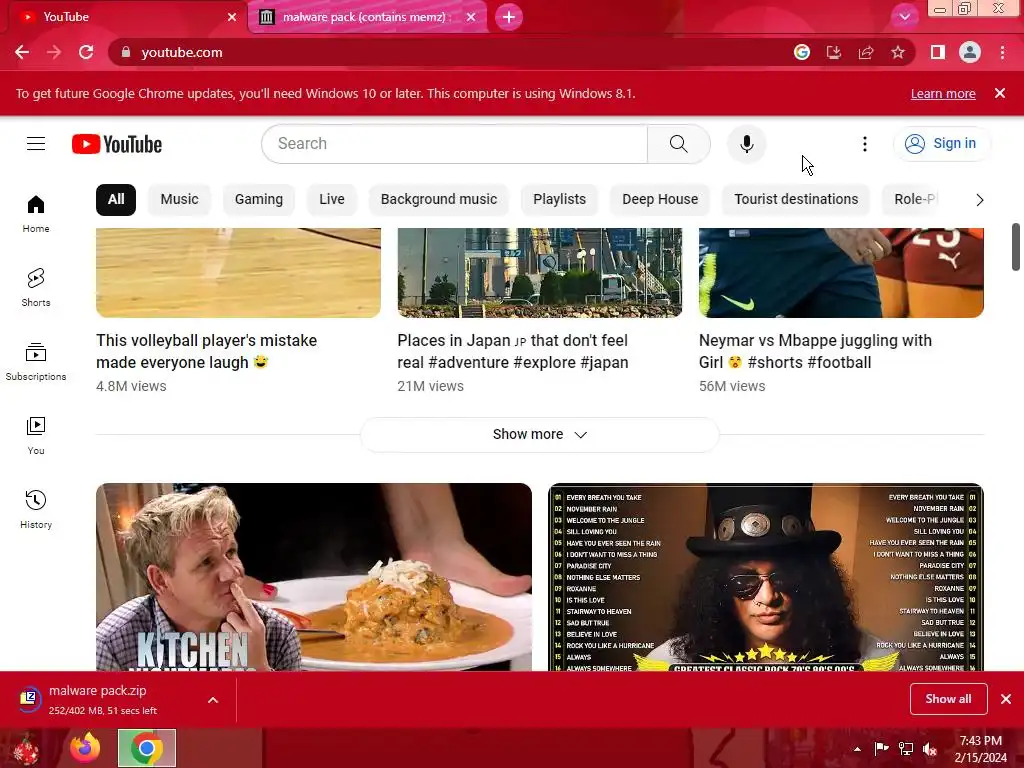This screenshot has height=768, width=1024.
Task: Select the All filter chip
Action: pos(116,199)
